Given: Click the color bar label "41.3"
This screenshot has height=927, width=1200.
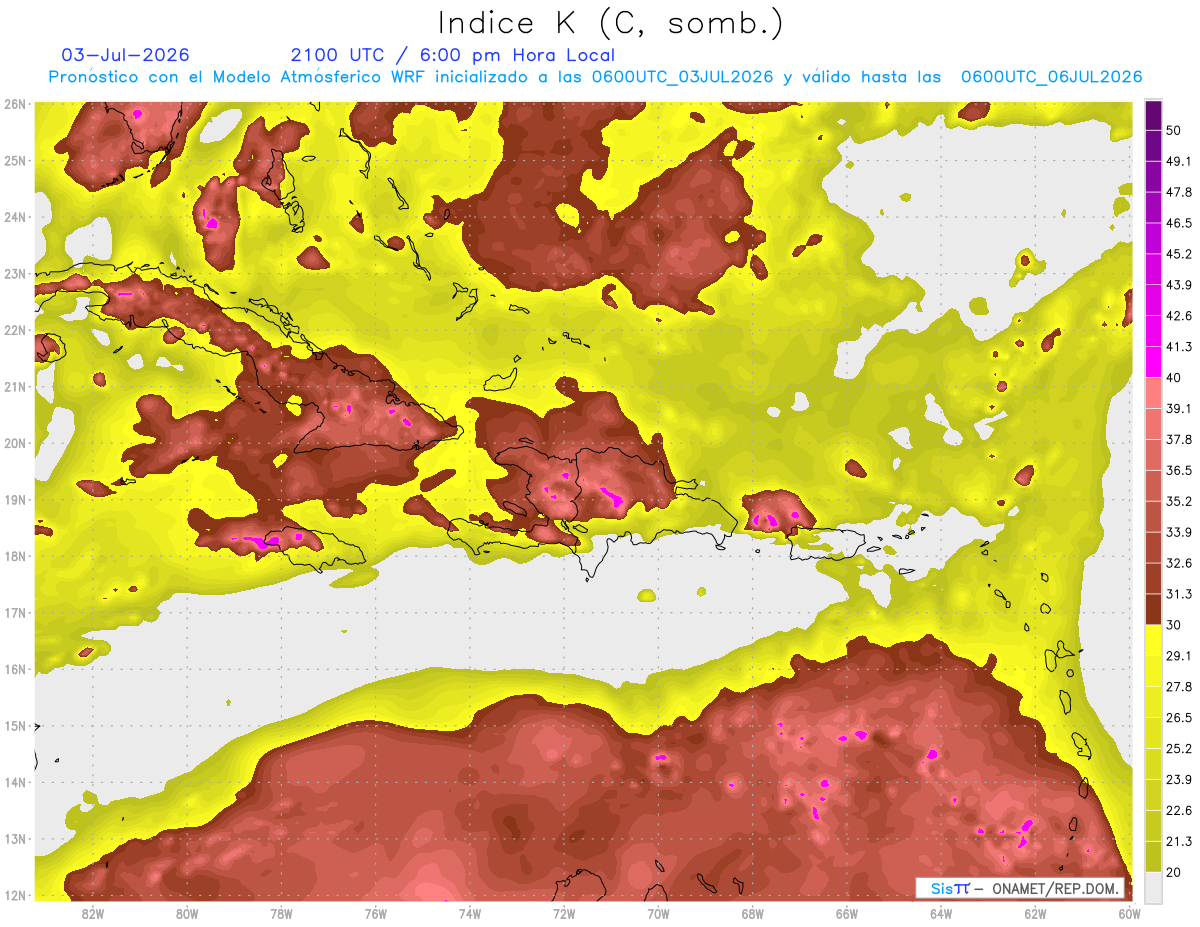Looking at the screenshot, I should [x=1179, y=347].
